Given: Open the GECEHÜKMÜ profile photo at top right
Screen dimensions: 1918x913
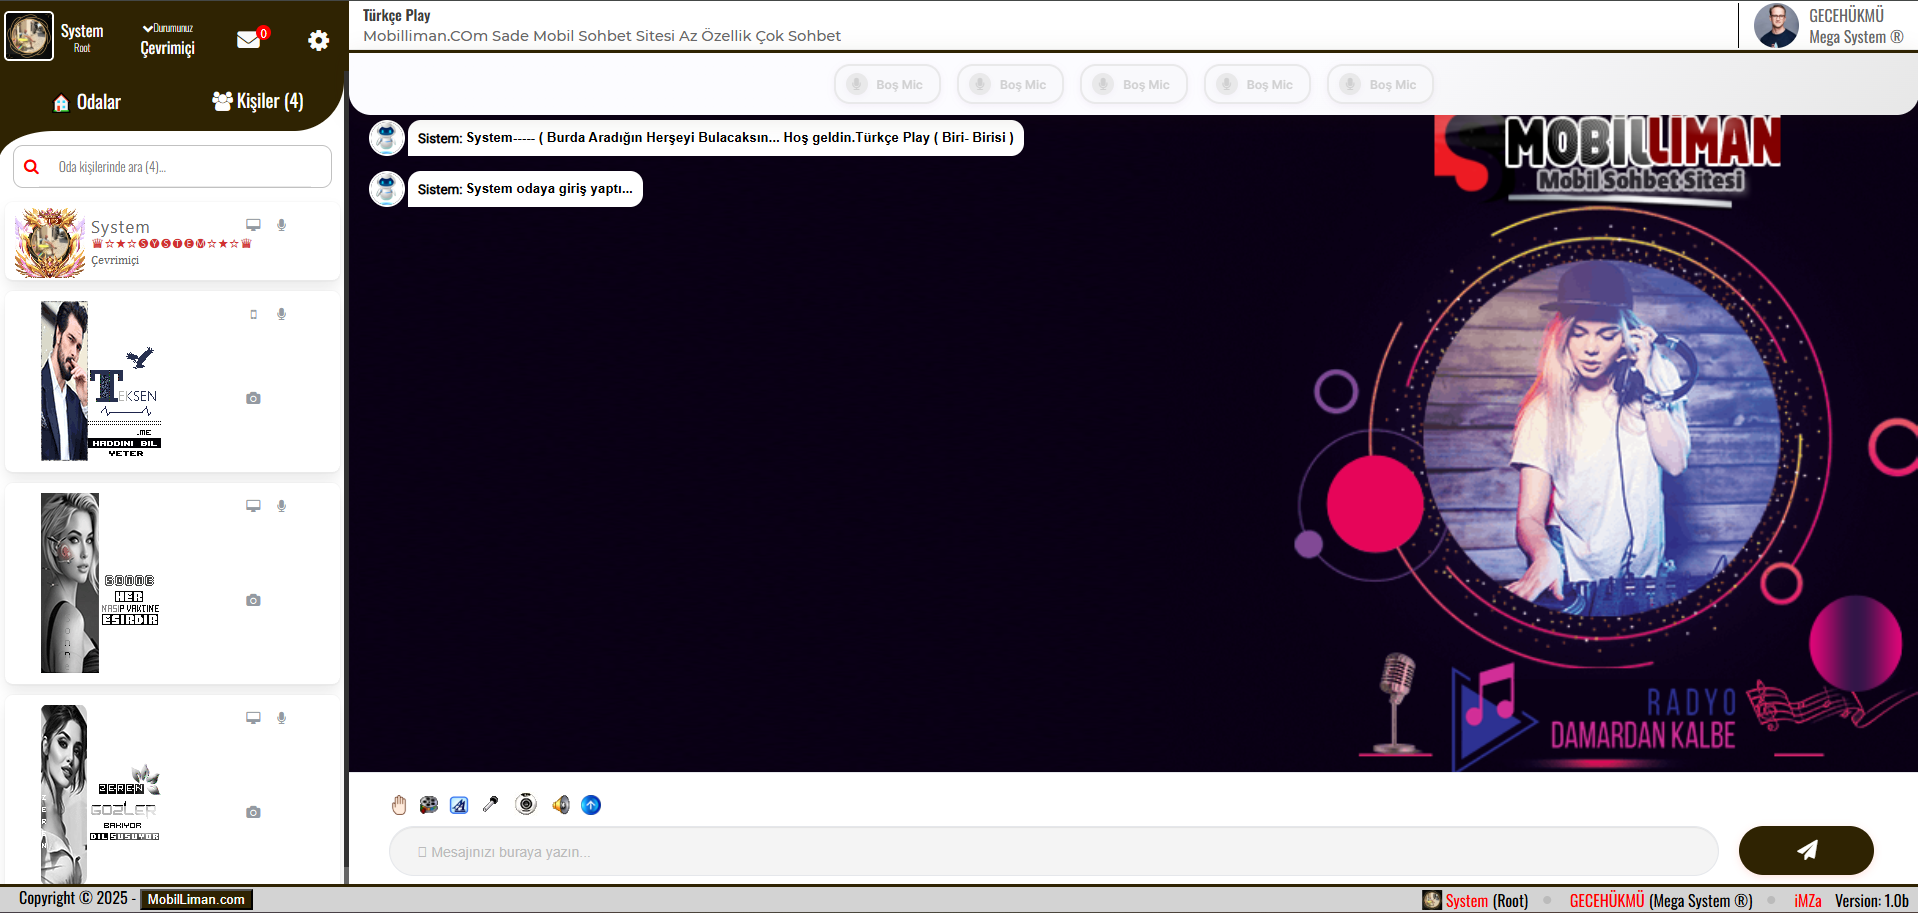Looking at the screenshot, I should coord(1776,26).
